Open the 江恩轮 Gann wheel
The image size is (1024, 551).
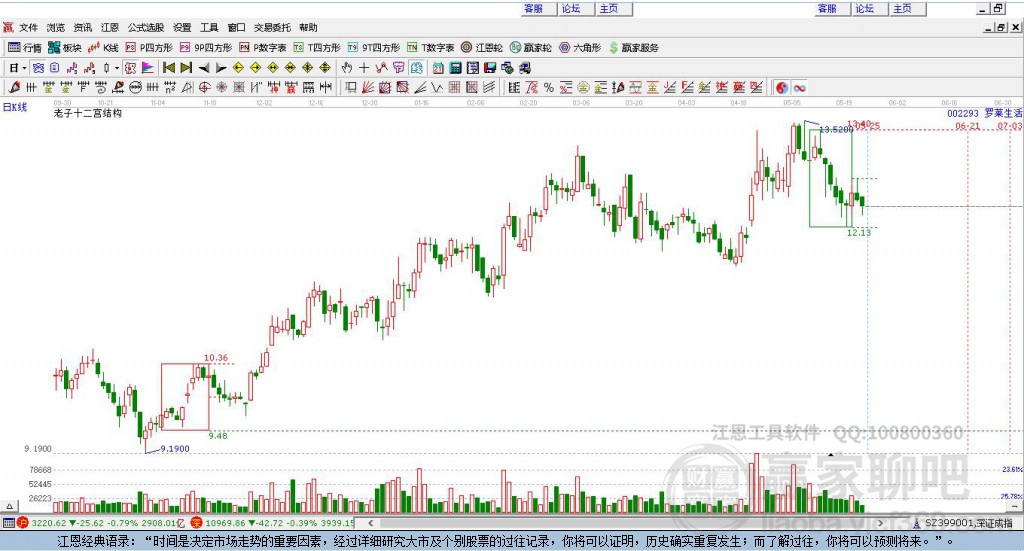[x=482, y=48]
